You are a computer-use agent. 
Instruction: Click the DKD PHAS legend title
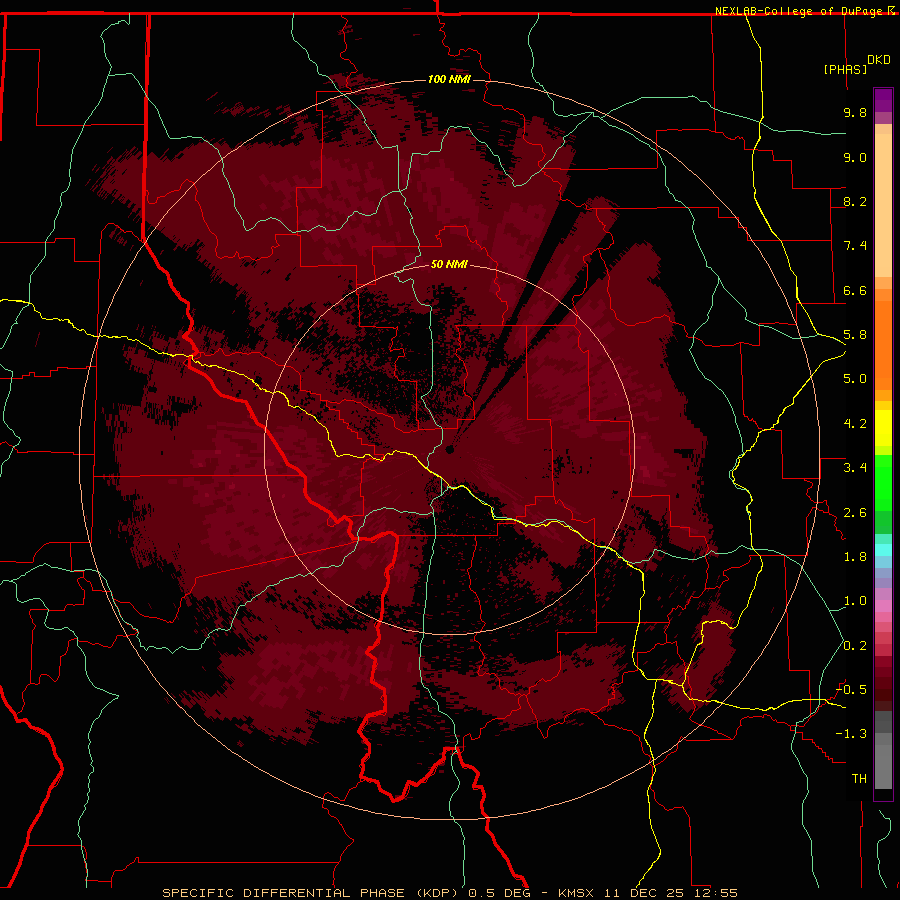click(856, 64)
